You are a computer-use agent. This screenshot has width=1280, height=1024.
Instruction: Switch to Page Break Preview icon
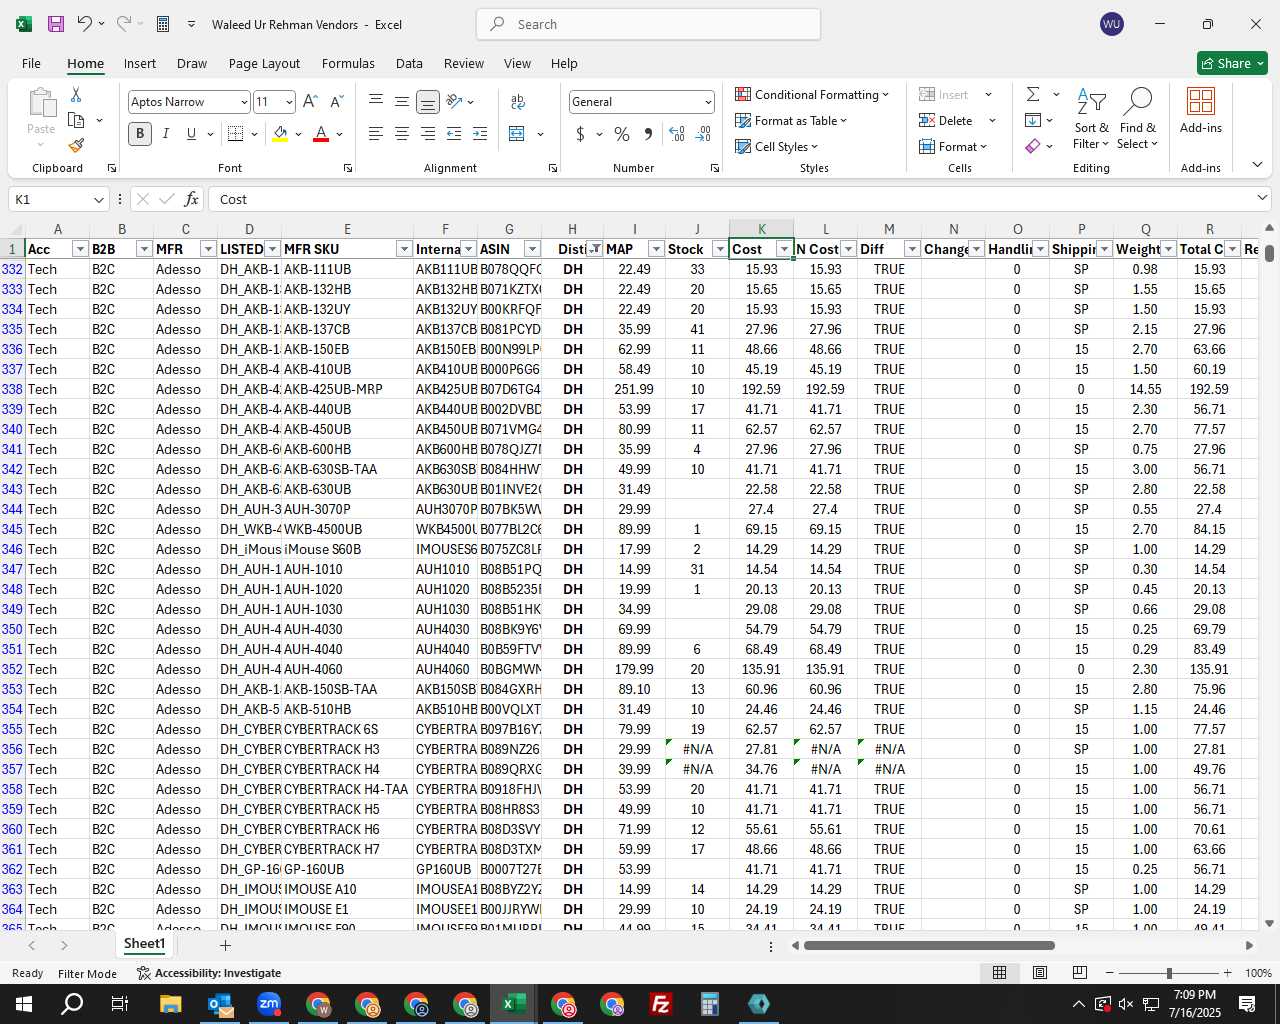[x=1080, y=973]
